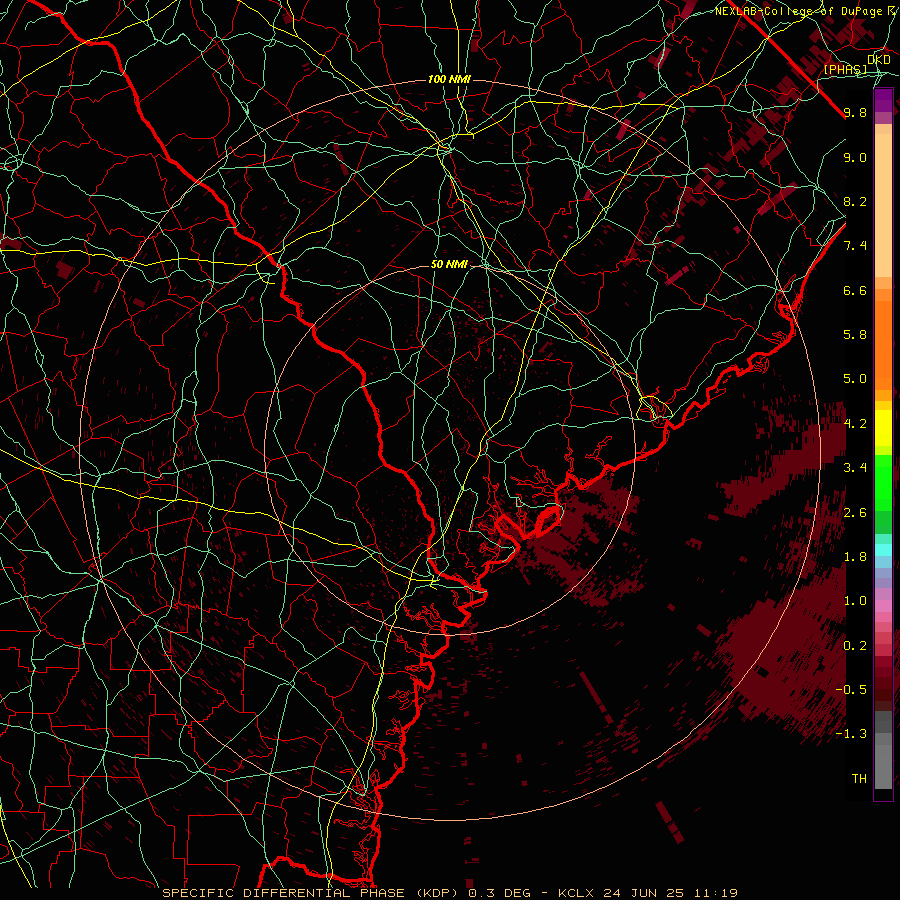The image size is (900, 900).
Task: Click the bright green segment of color bar
Action: click(883, 482)
